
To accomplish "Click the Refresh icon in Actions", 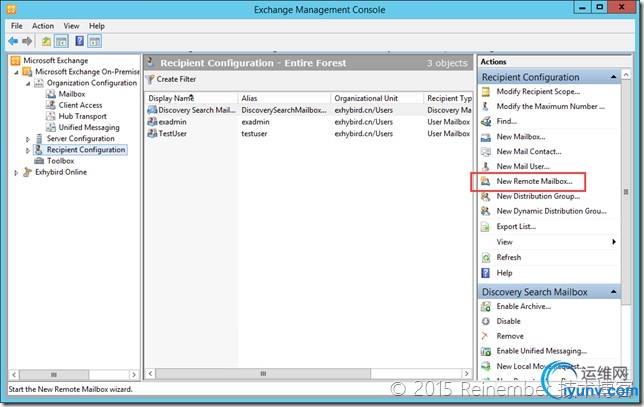I will pos(486,258).
